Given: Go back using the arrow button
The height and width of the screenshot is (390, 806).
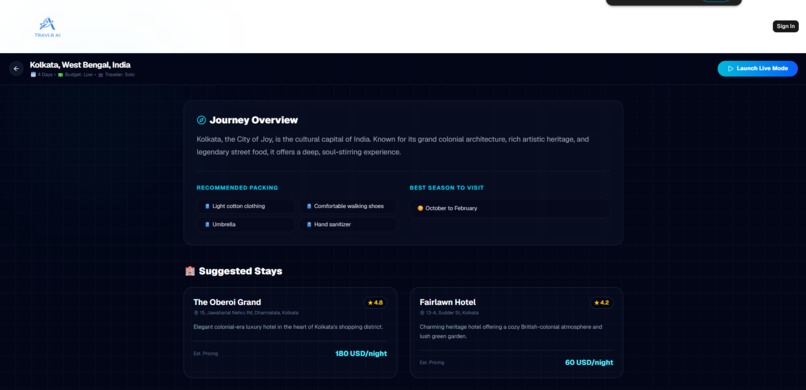Looking at the screenshot, I should pos(16,68).
